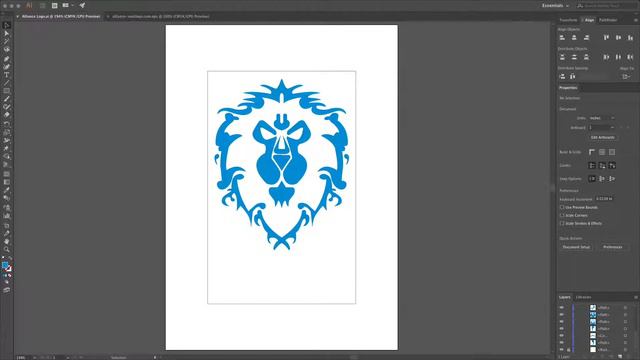Hide the bottom rectangle layer row
This screenshot has width=640, height=360.
(562, 349)
